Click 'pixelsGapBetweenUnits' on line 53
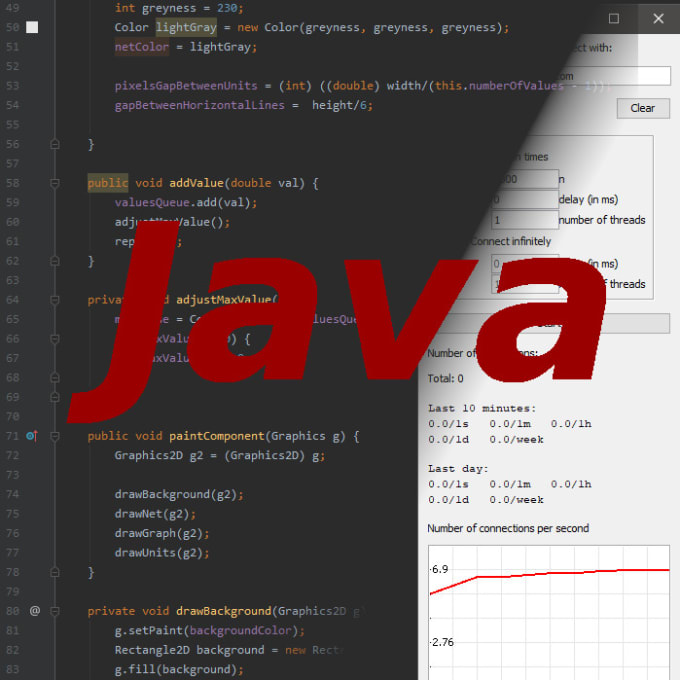This screenshot has width=680, height=680. [x=186, y=85]
